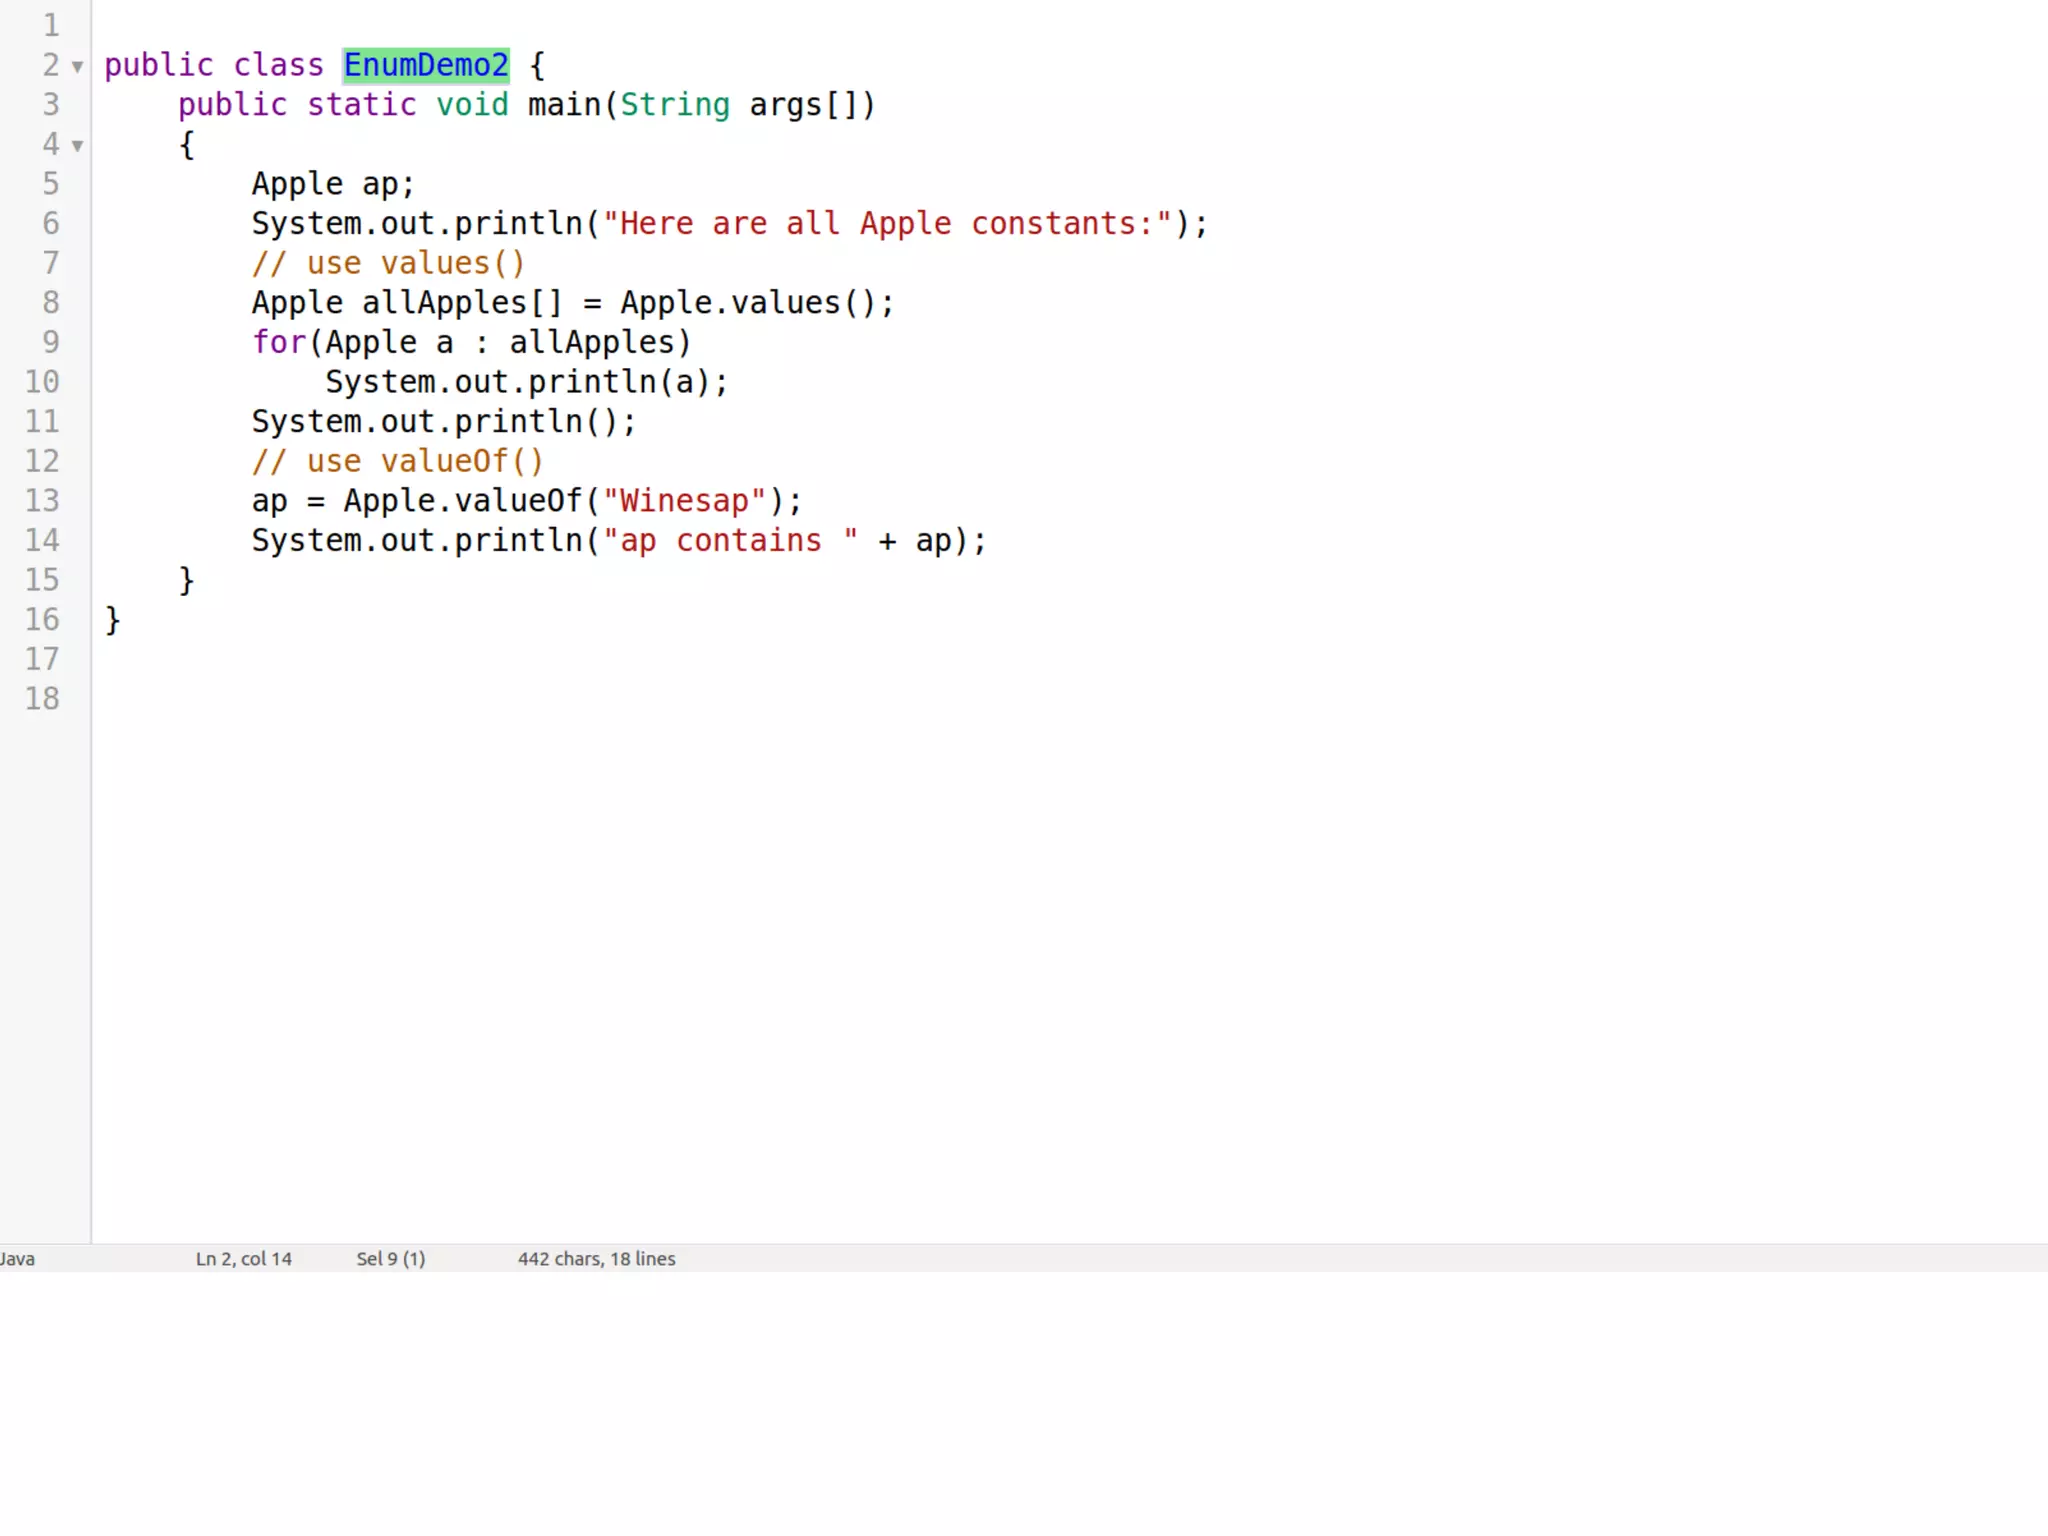Click the 442 chars, 18 lines indicator
The image size is (2048, 1536).
pyautogui.click(x=596, y=1259)
